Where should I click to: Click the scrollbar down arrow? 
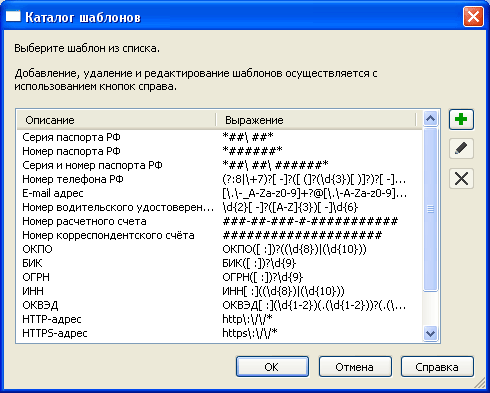tap(430, 333)
